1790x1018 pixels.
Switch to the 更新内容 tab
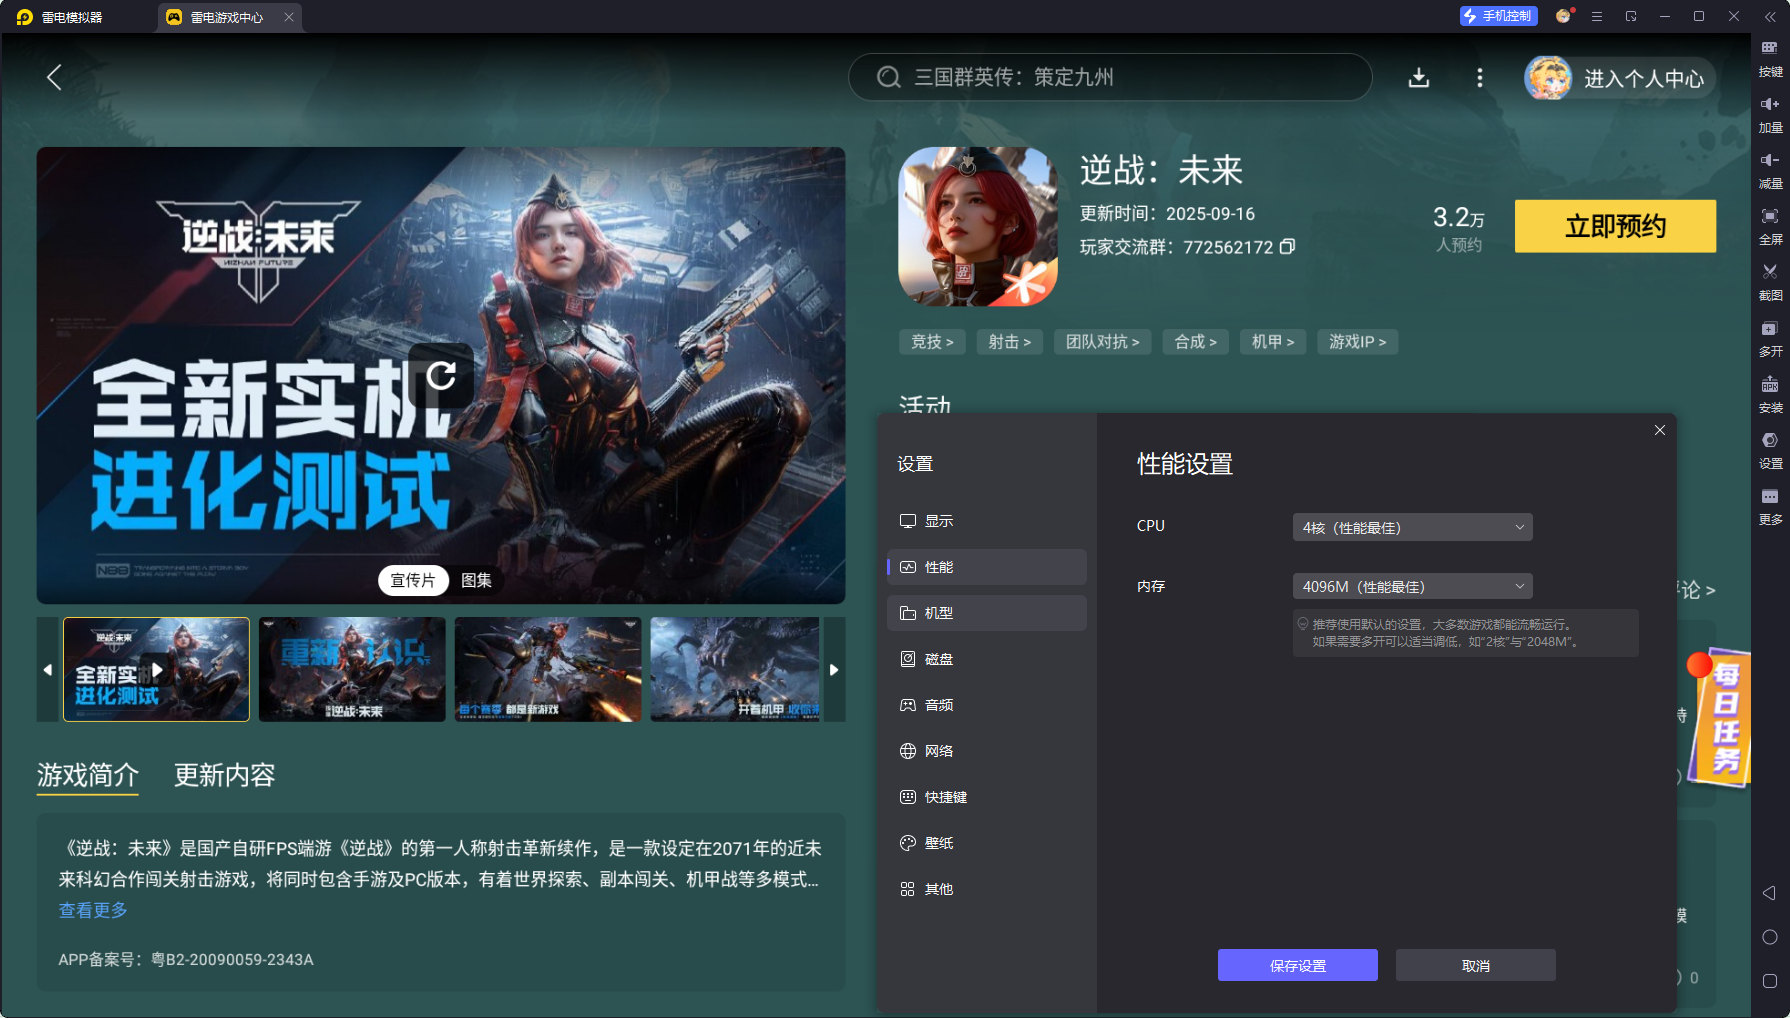tap(224, 775)
